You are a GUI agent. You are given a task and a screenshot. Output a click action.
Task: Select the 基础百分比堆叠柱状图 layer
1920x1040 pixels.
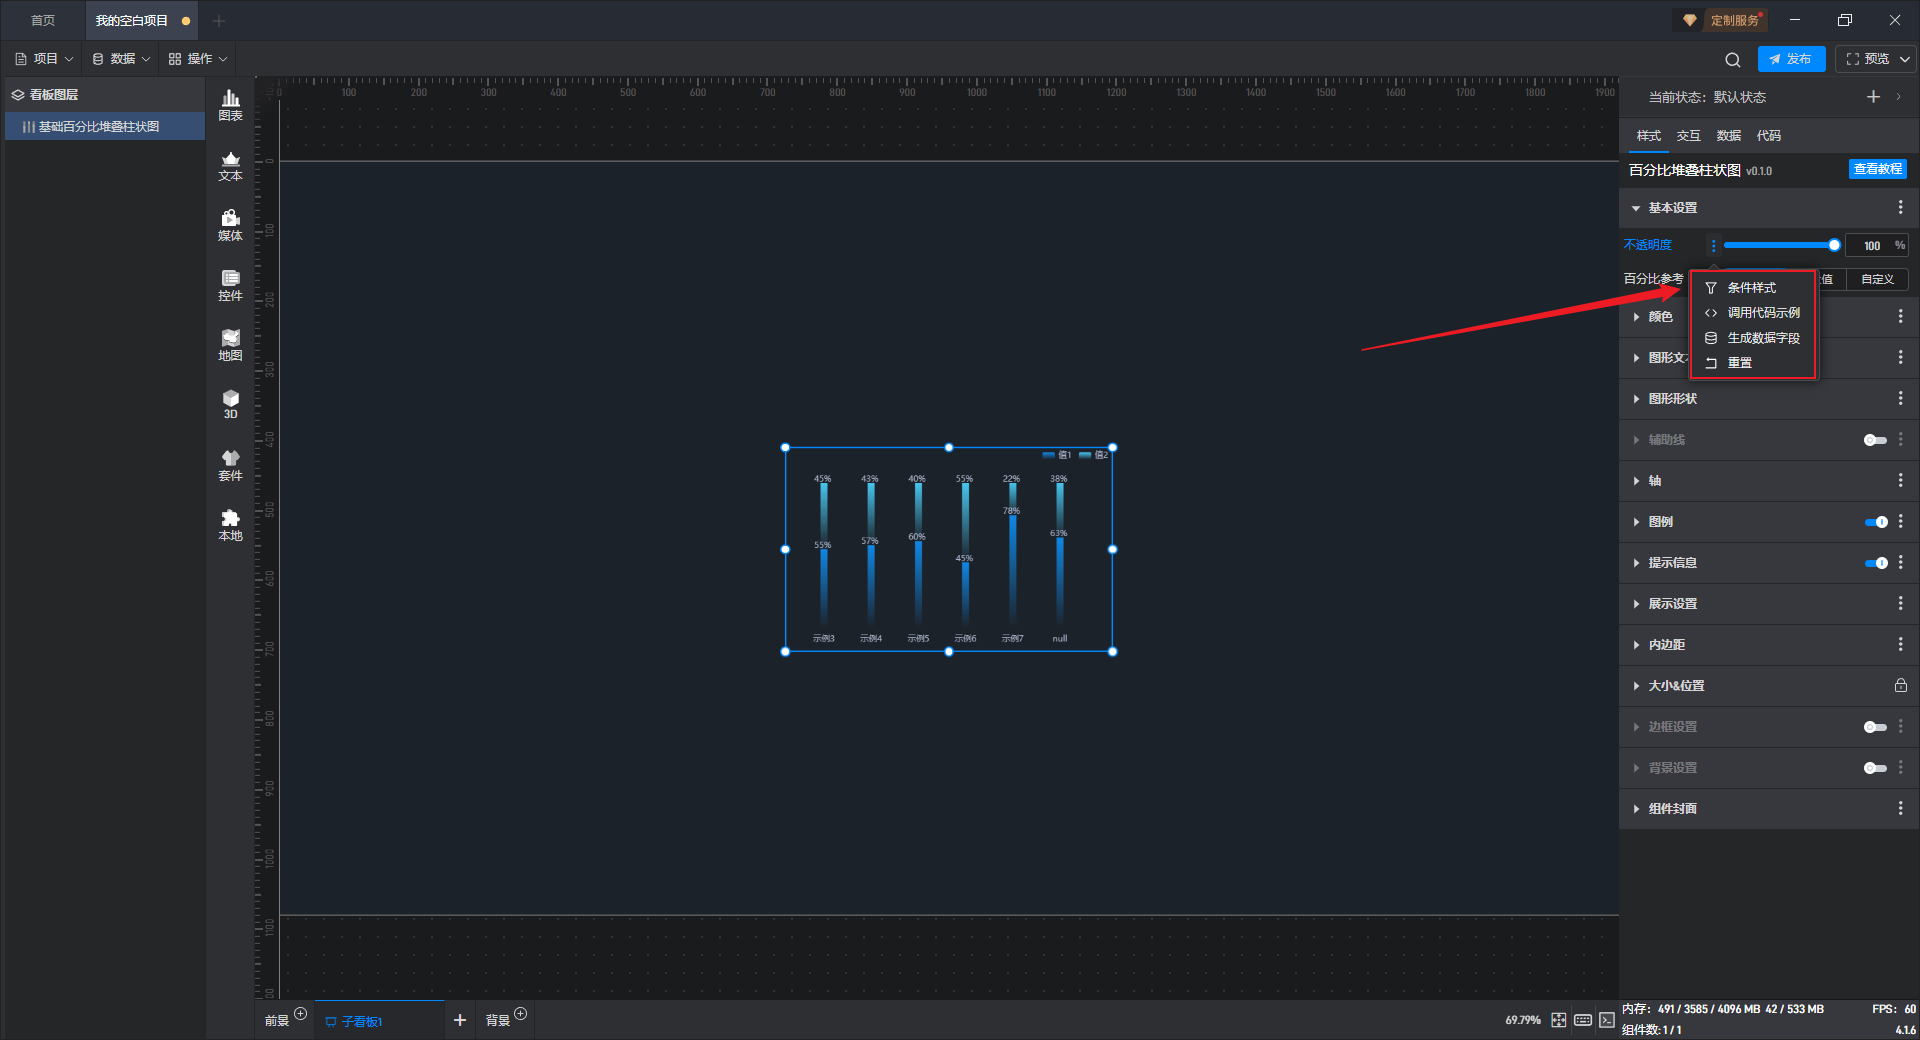[105, 127]
